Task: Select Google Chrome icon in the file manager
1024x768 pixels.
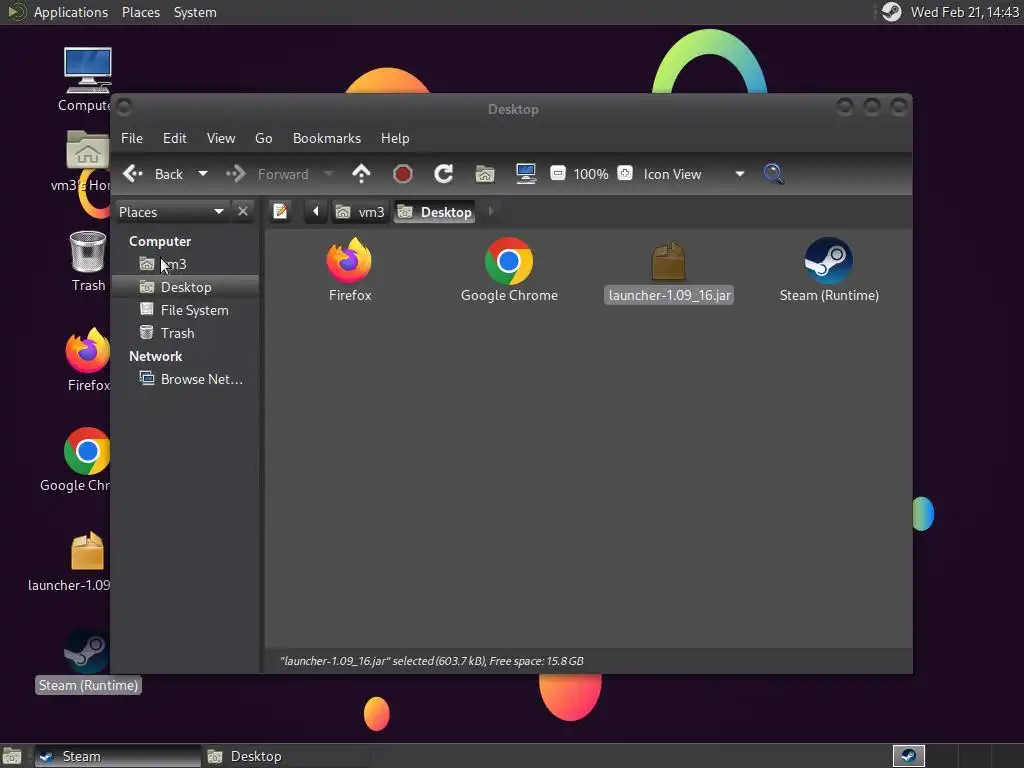Action: [509, 270]
